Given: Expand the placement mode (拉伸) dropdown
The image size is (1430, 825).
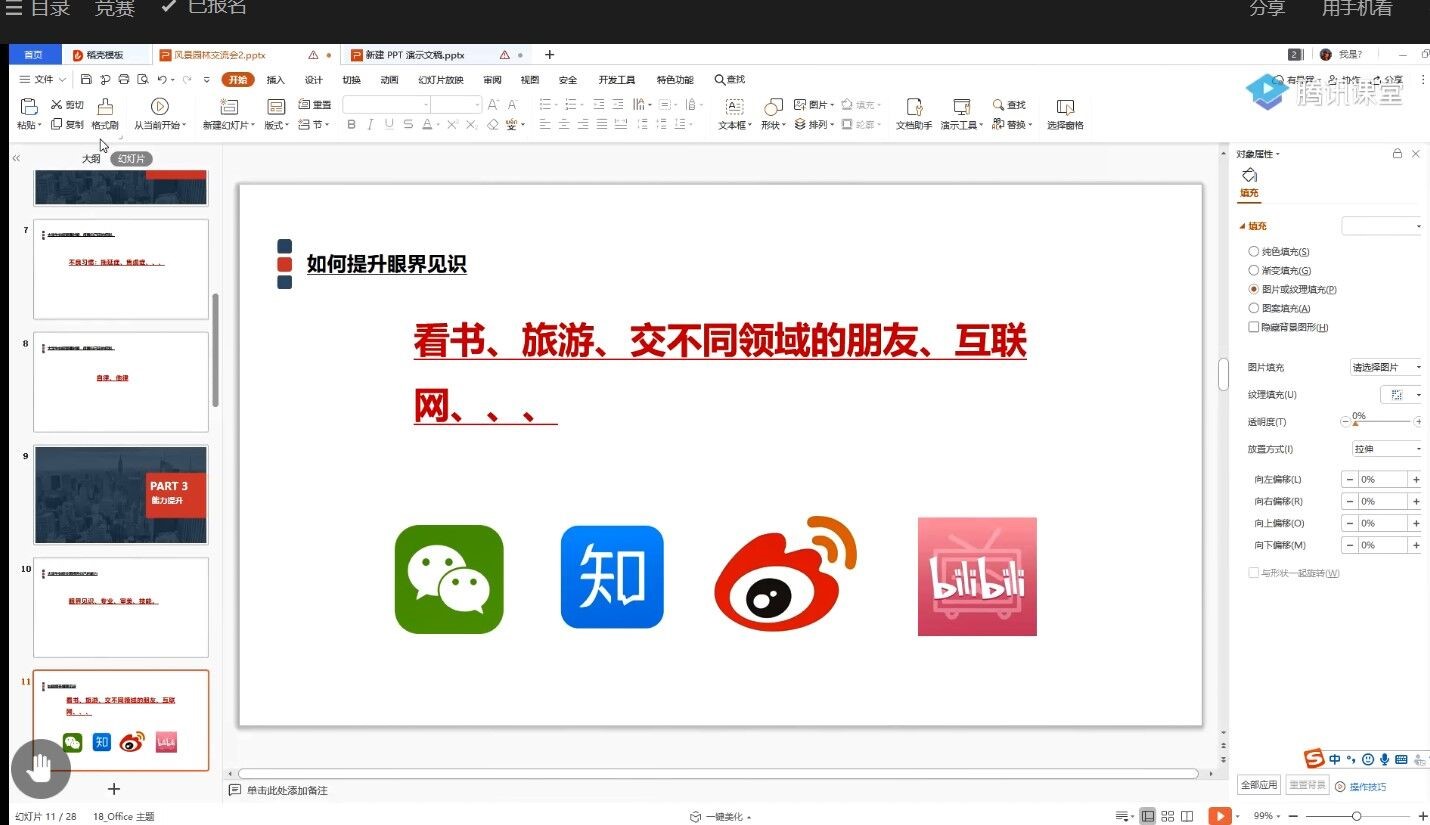Looking at the screenshot, I should 1385,449.
